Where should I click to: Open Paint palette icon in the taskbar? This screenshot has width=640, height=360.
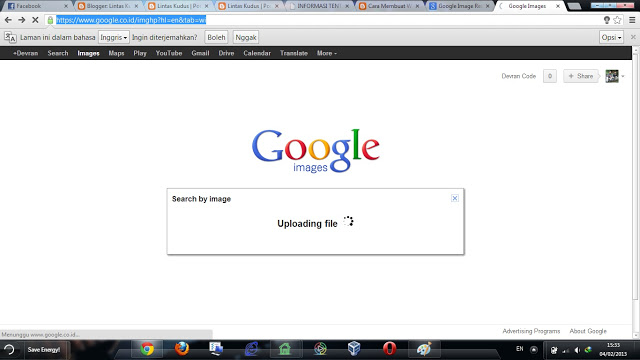pyautogui.click(x=424, y=349)
